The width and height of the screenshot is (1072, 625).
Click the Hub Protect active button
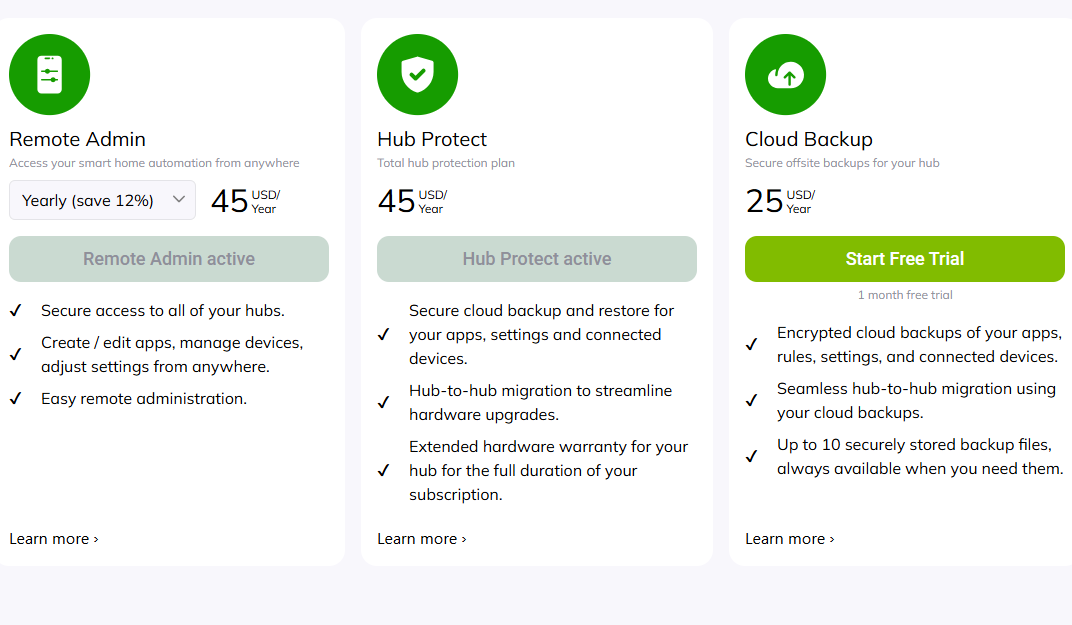tap(537, 259)
